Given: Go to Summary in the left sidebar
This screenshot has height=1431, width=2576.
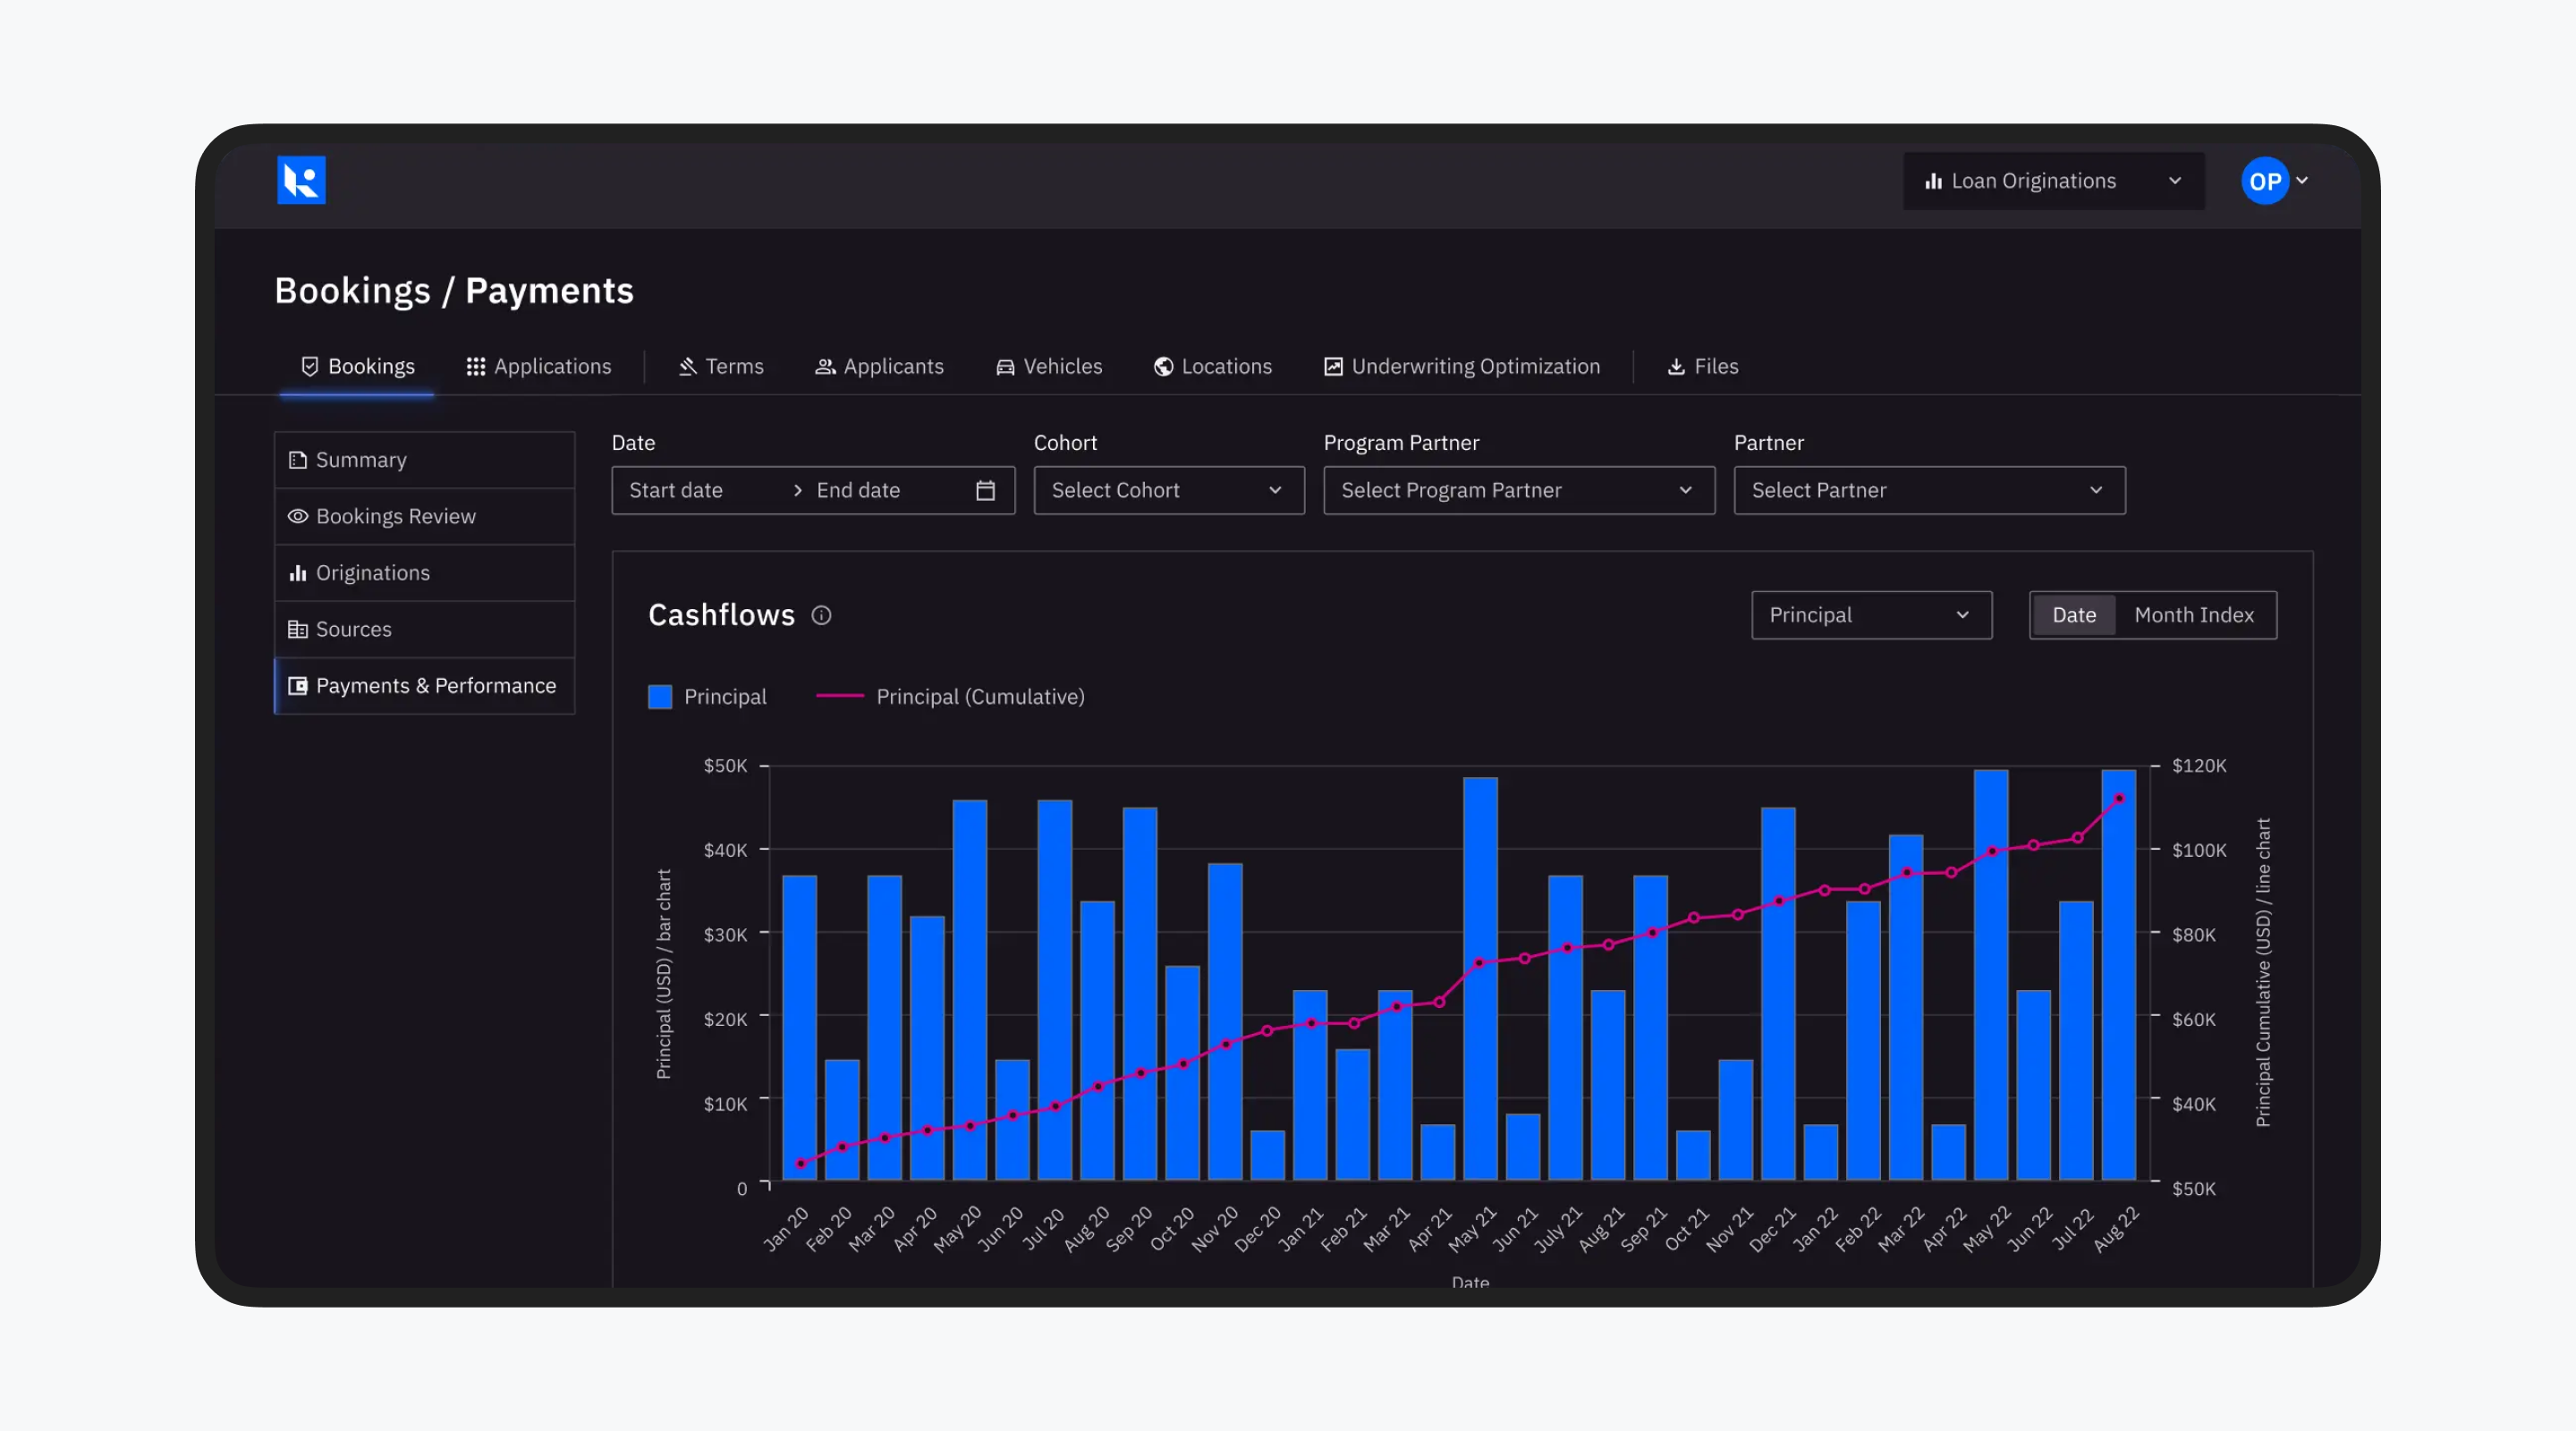Looking at the screenshot, I should pos(360,459).
